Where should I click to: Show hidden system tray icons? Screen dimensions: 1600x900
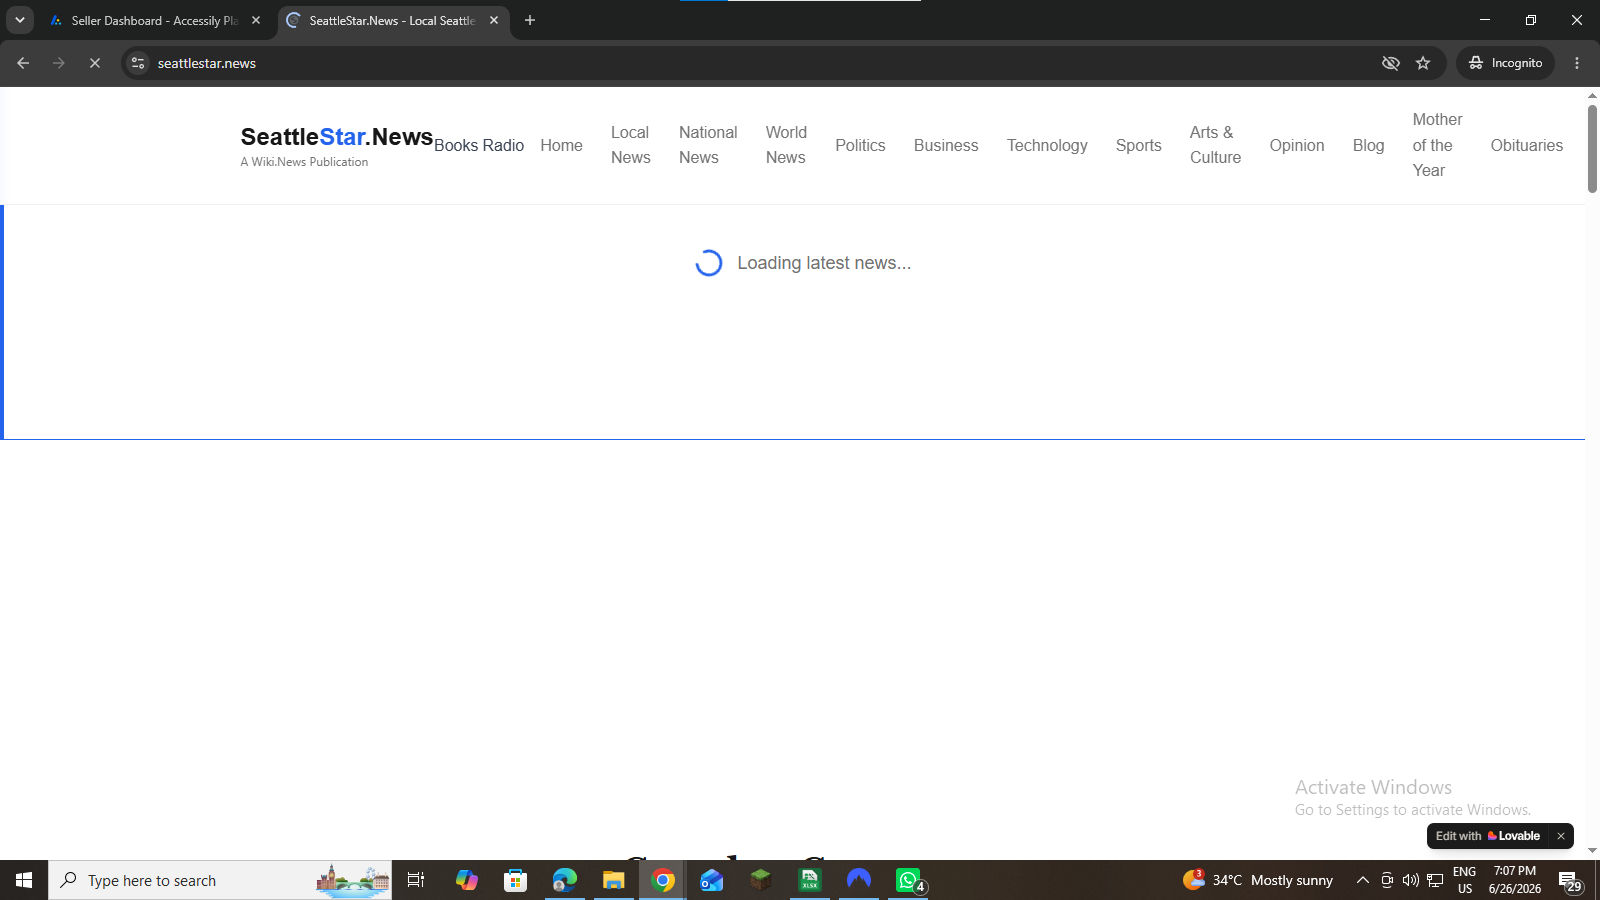coord(1362,880)
